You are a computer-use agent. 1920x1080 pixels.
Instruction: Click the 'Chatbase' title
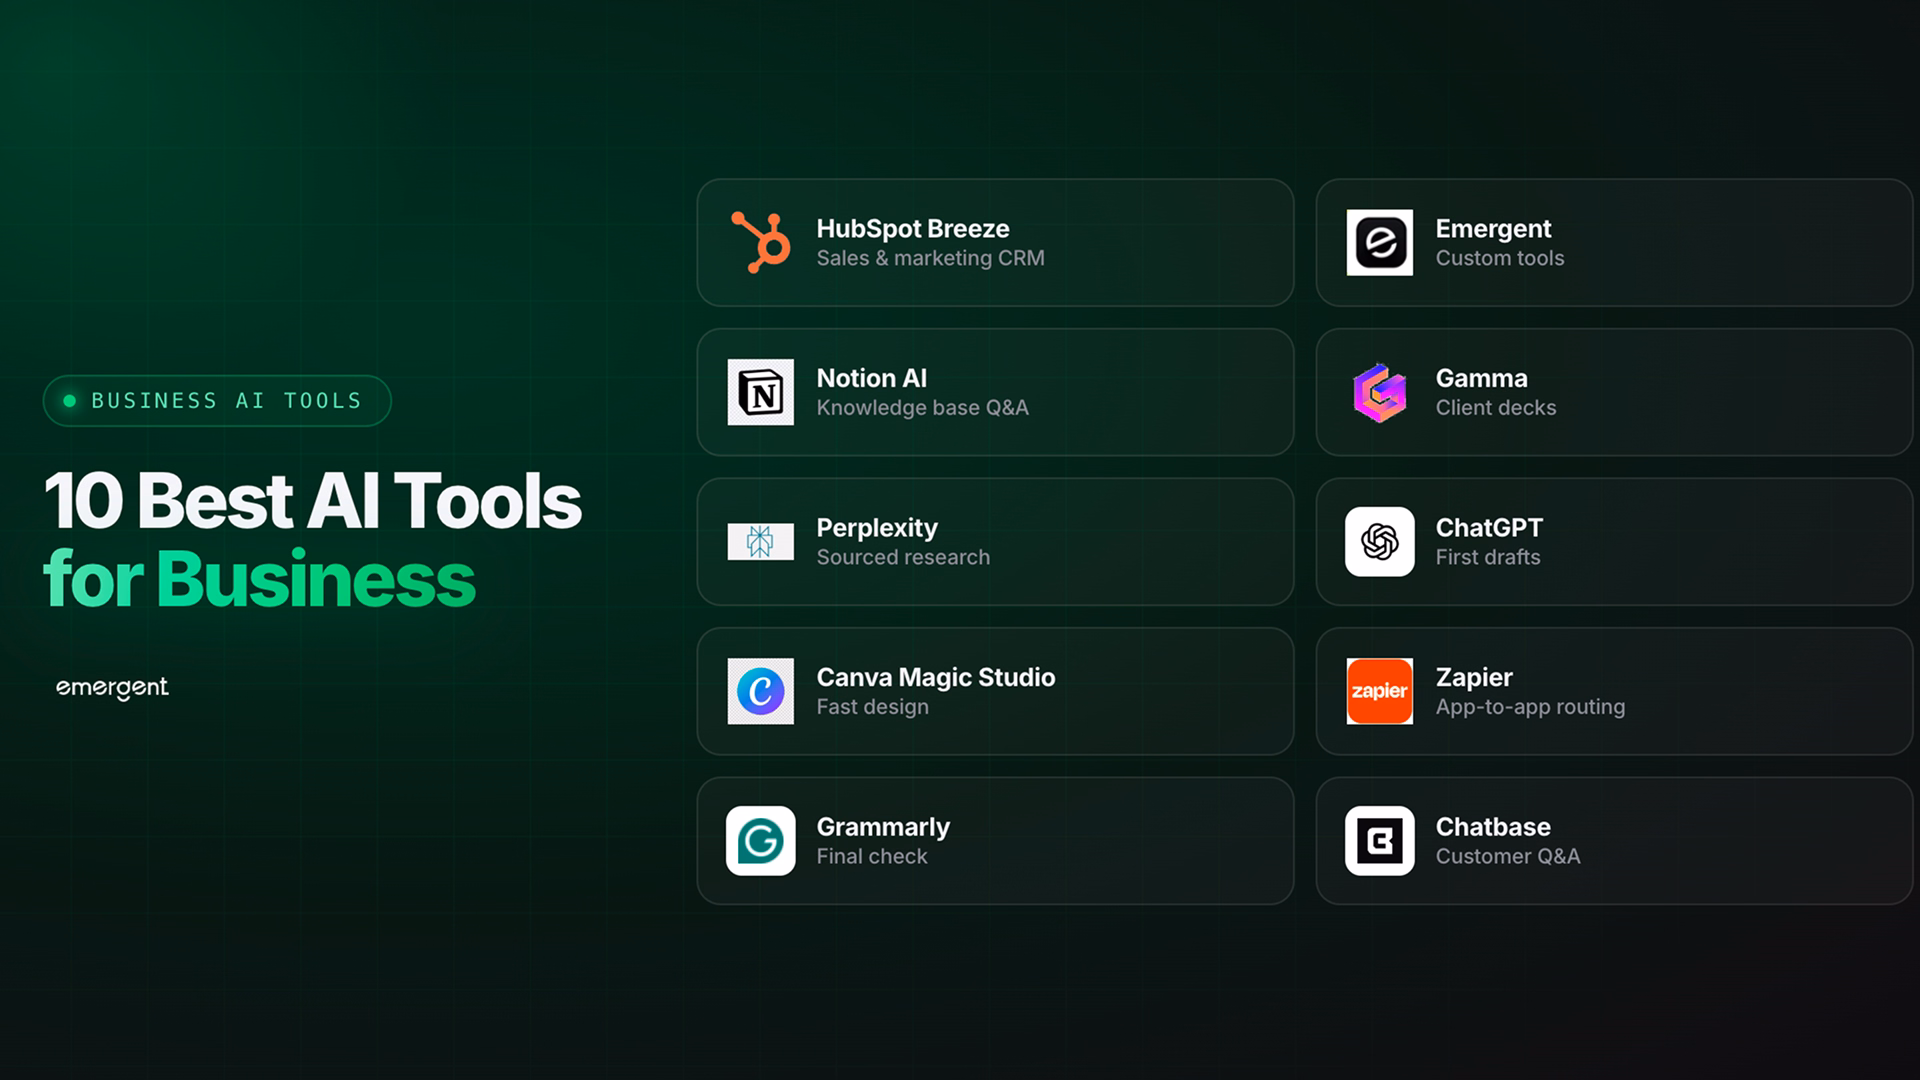coord(1493,827)
